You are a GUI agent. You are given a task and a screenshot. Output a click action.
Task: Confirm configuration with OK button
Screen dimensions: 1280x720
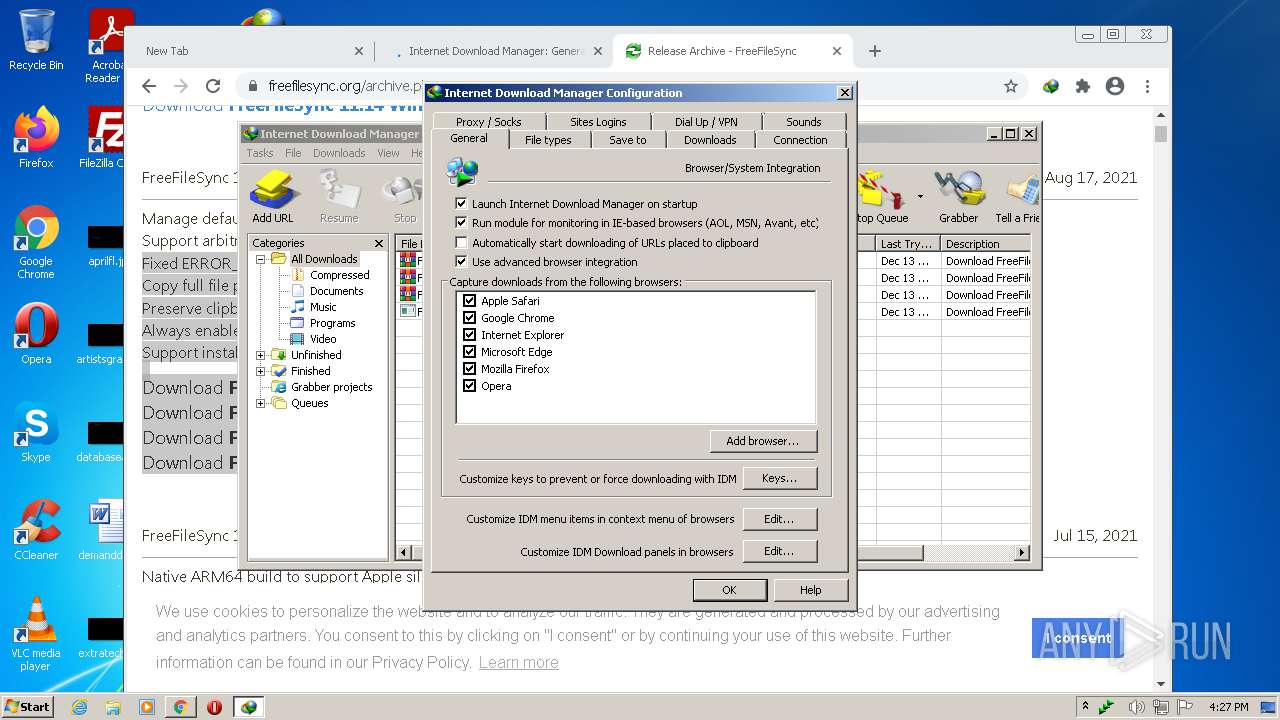pos(729,590)
